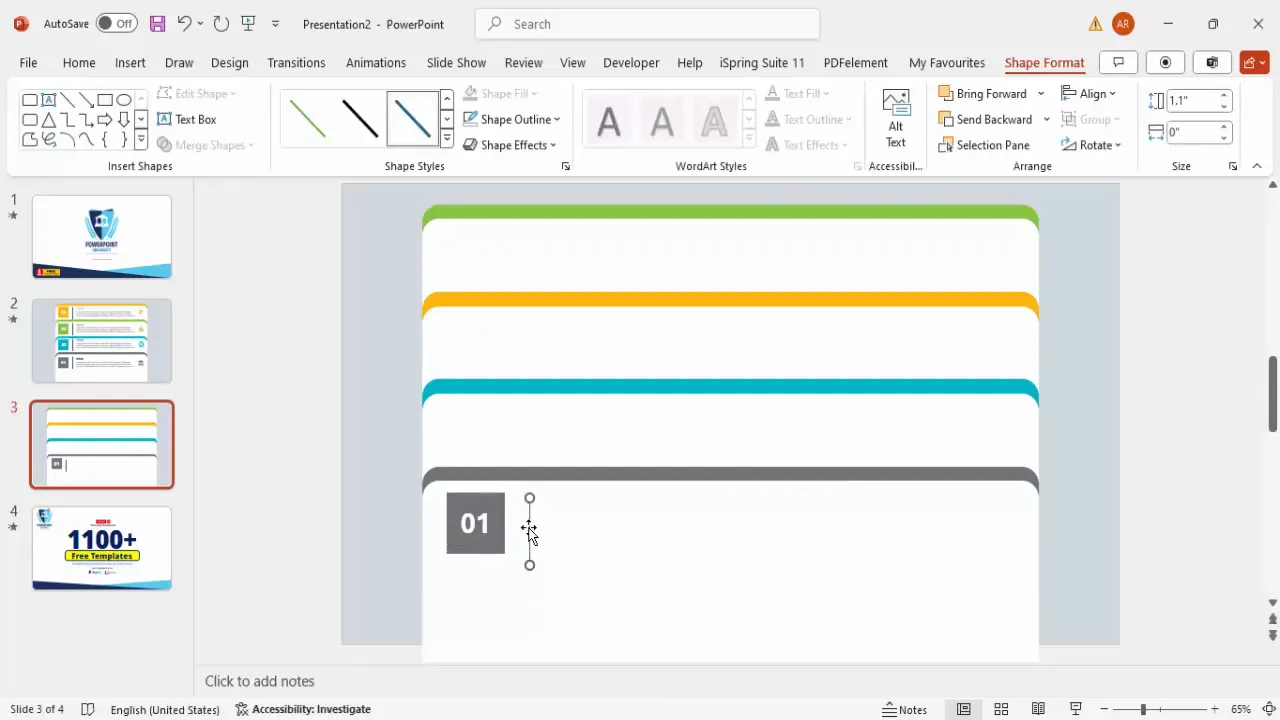Apply the green line shape style
This screenshot has width=1280, height=720.
coord(307,118)
